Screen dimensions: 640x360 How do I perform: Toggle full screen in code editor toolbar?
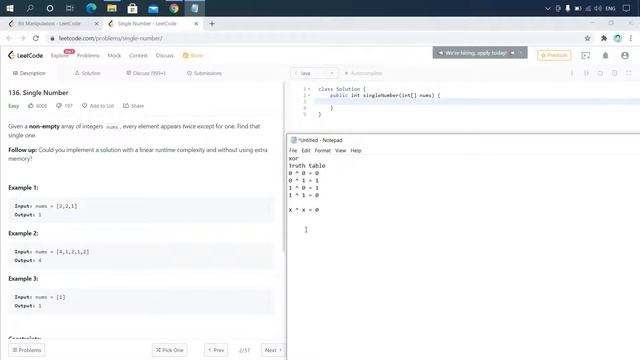[x=629, y=73]
